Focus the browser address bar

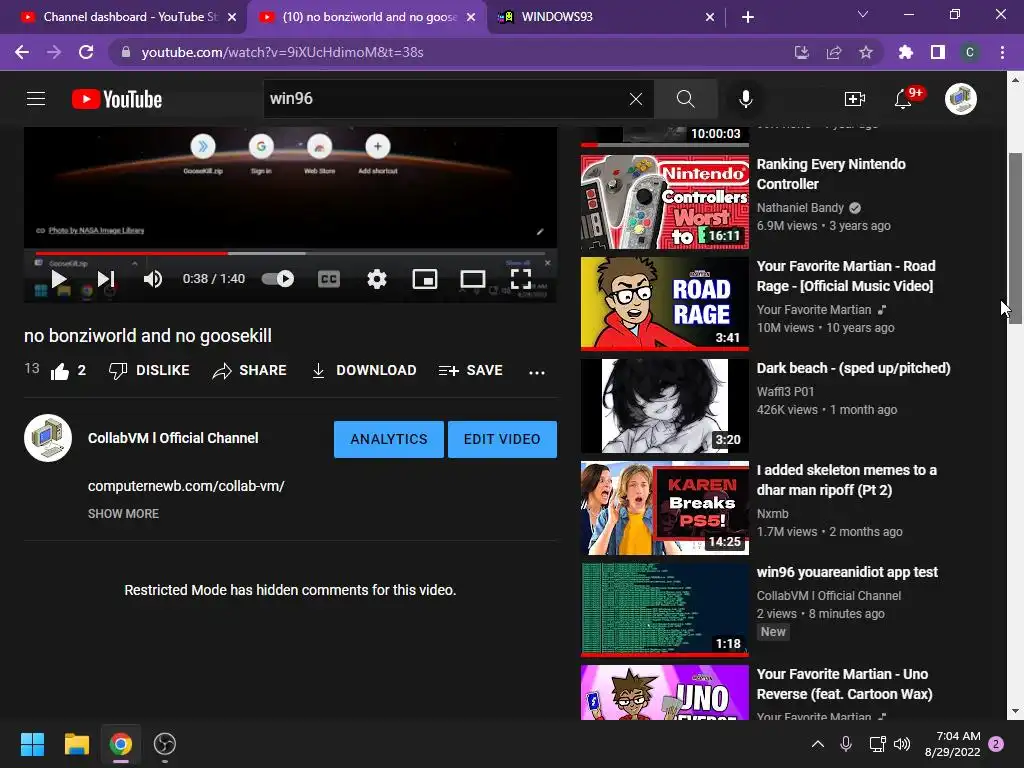[x=451, y=52]
